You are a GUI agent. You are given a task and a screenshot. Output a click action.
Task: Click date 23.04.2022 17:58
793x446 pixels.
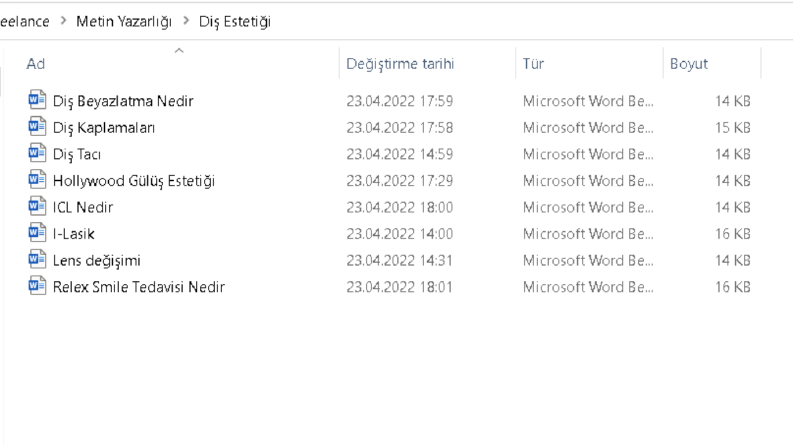point(400,128)
